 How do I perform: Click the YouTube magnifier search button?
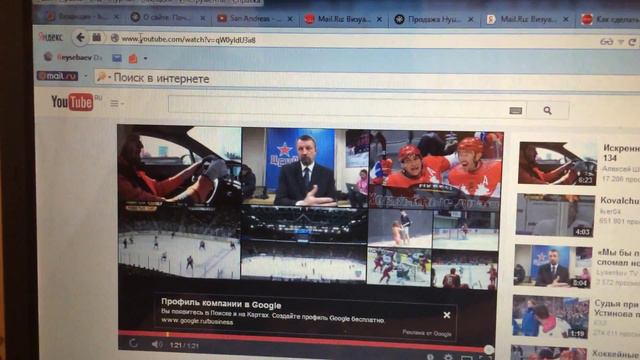pos(548,111)
